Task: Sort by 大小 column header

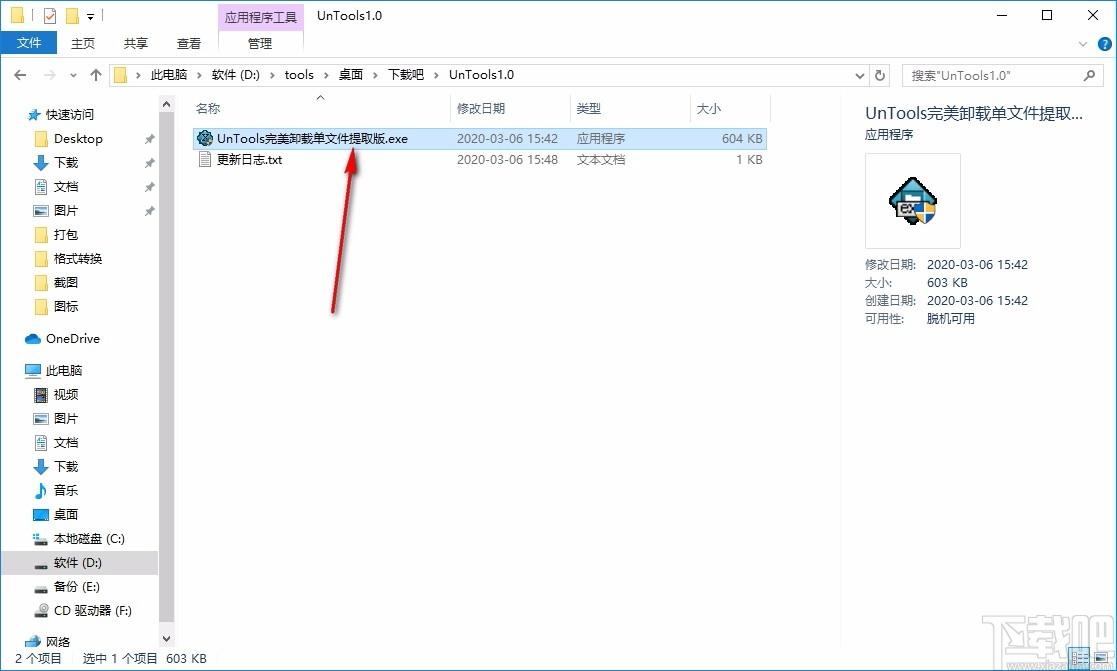Action: 708,108
